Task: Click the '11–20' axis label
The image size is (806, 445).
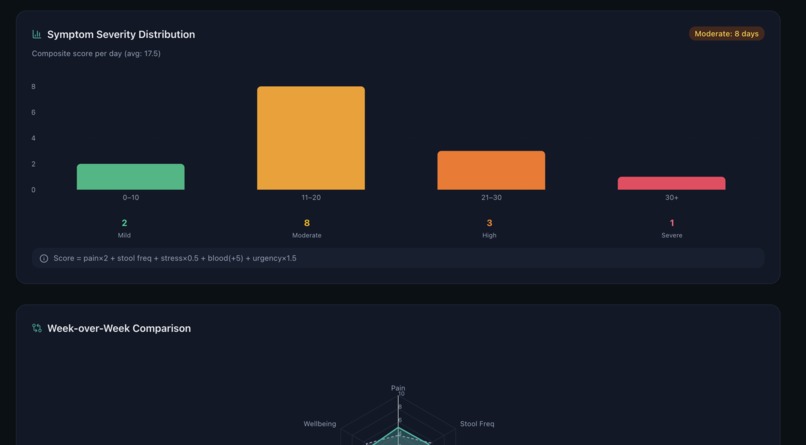Action: pos(311,197)
